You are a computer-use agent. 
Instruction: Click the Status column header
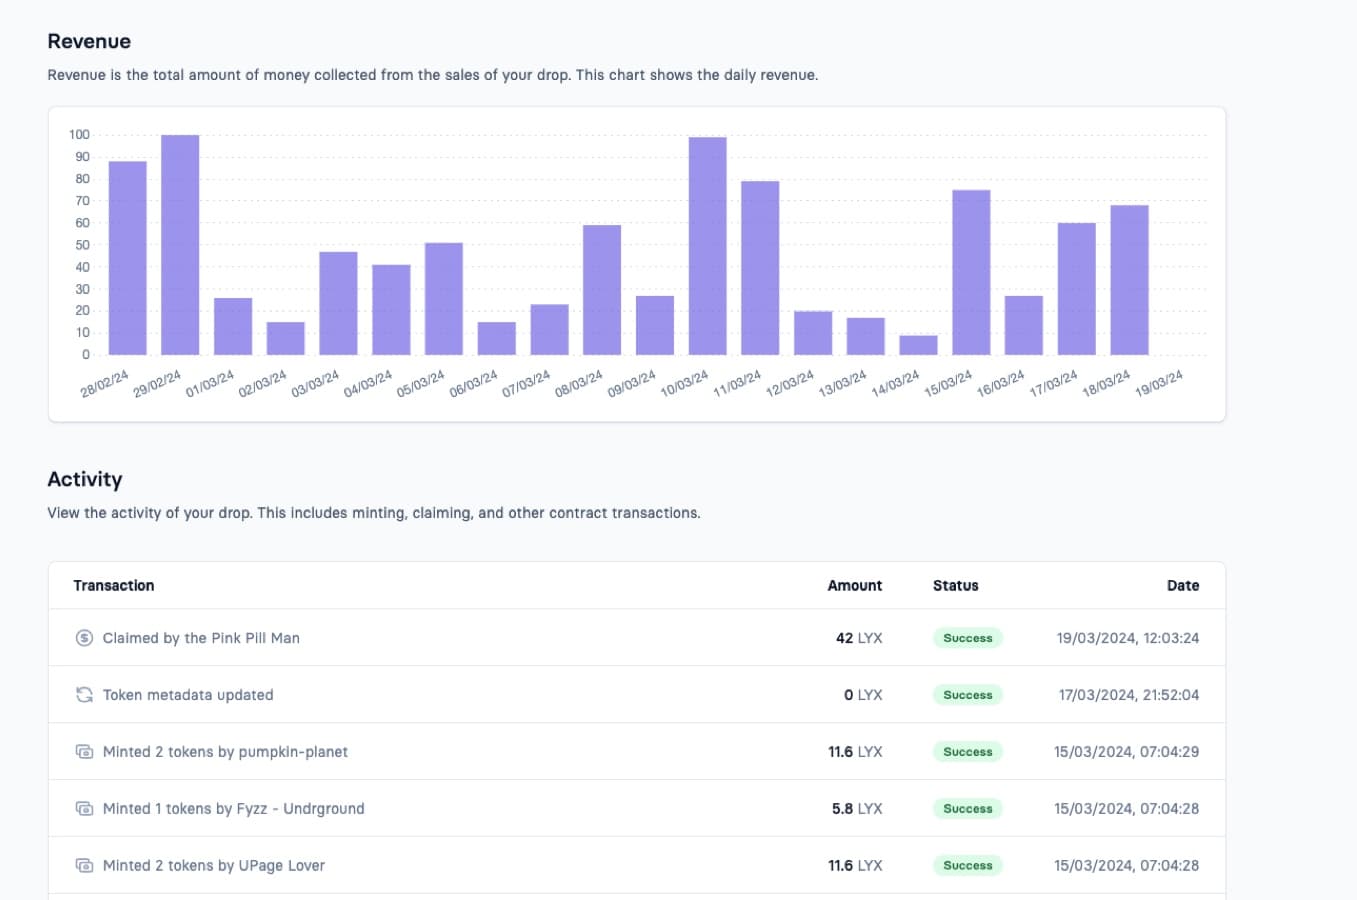coord(956,586)
